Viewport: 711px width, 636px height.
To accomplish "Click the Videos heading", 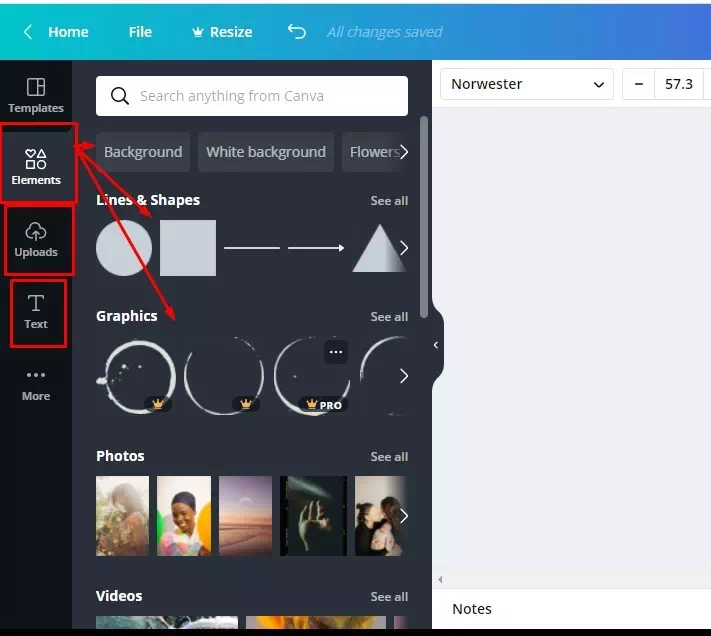I will (119, 596).
